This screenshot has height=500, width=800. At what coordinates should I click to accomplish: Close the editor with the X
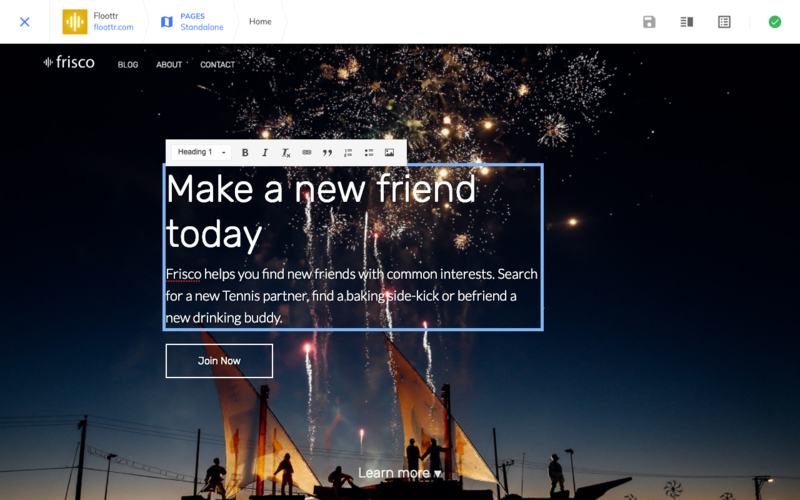coord(25,22)
